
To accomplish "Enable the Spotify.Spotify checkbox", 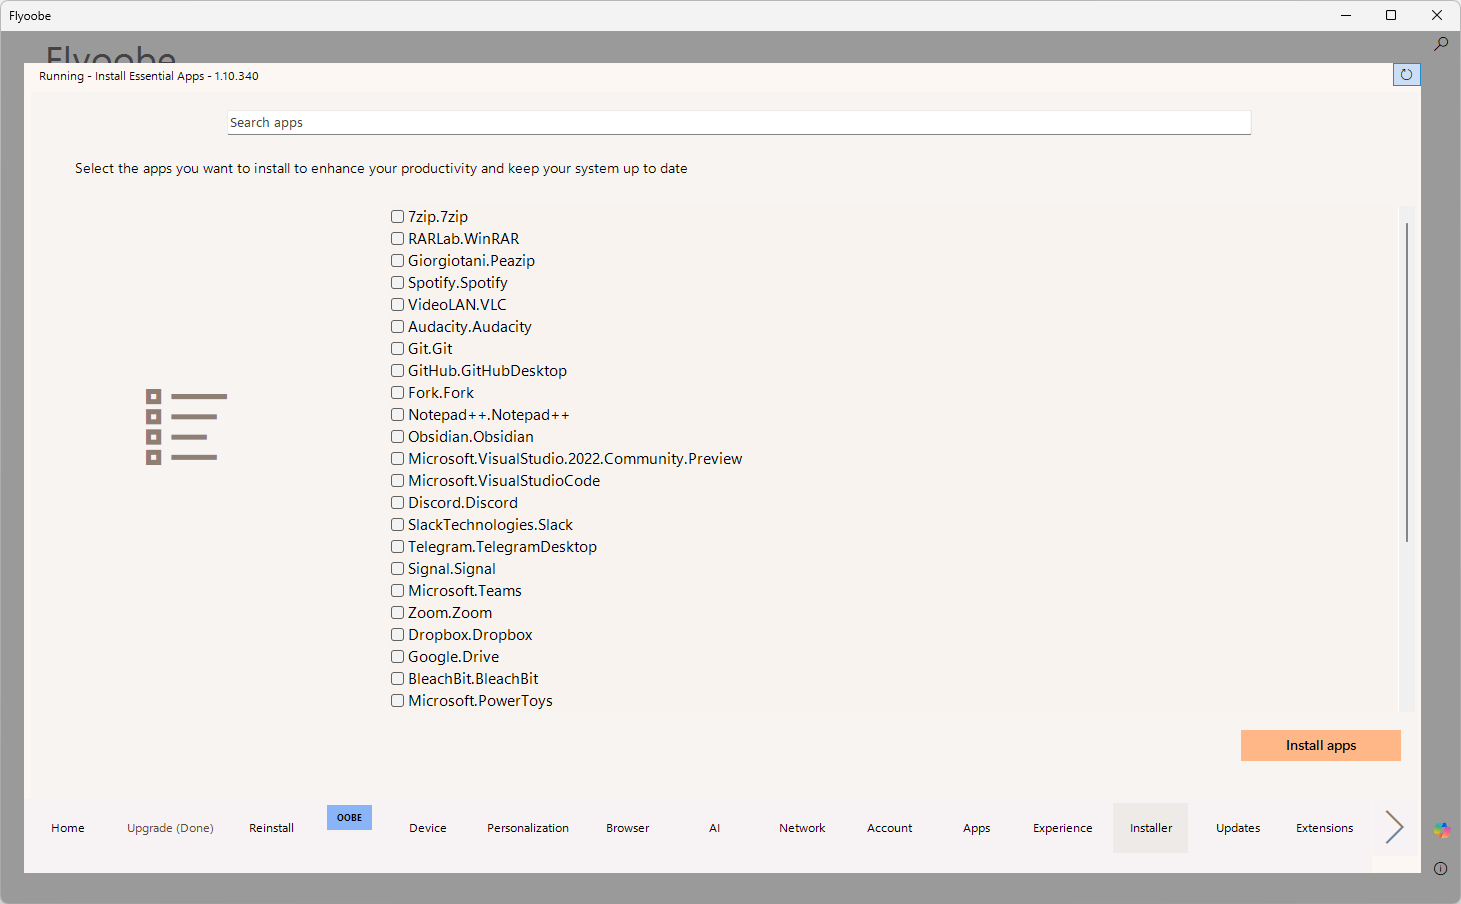I will [397, 283].
